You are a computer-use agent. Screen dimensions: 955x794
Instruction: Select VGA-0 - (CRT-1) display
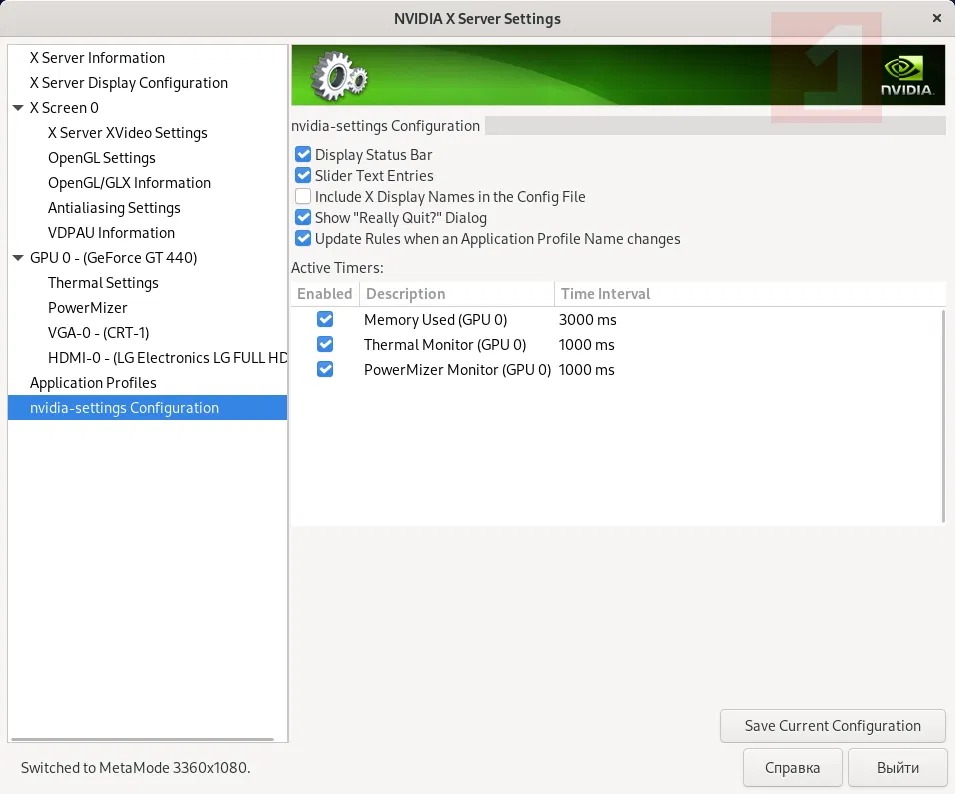[99, 332]
